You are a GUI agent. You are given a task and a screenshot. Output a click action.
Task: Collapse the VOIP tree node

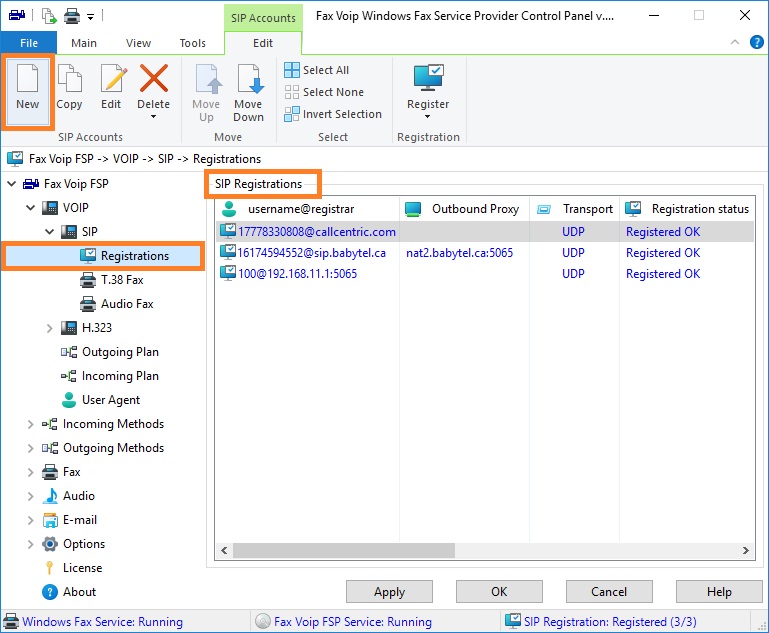(30, 208)
